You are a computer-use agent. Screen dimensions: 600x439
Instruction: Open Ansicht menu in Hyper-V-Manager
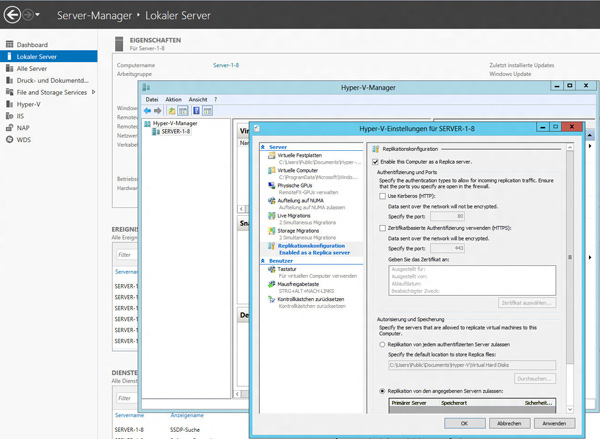pos(198,99)
